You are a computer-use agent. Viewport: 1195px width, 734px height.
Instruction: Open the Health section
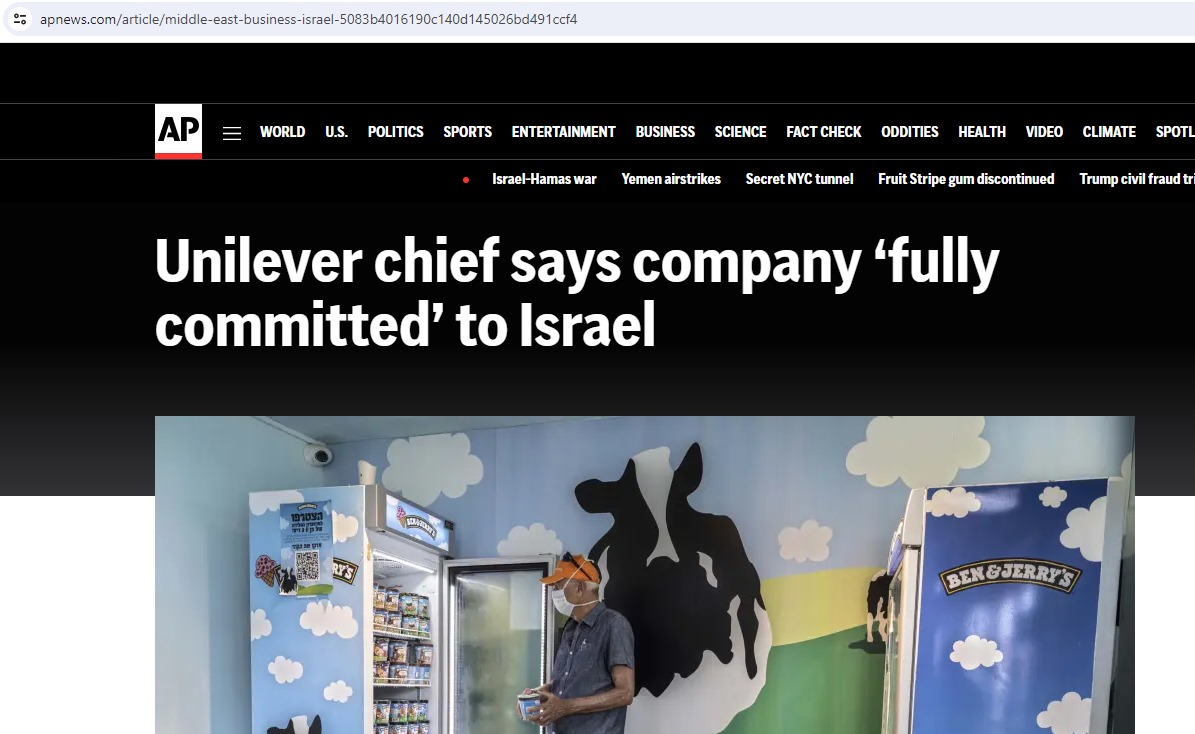(982, 132)
